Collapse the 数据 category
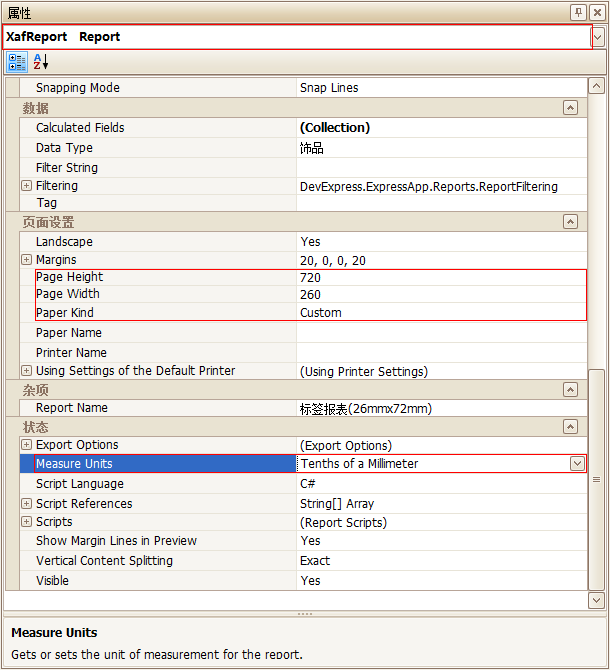This screenshot has height=670, width=610. pos(570,108)
